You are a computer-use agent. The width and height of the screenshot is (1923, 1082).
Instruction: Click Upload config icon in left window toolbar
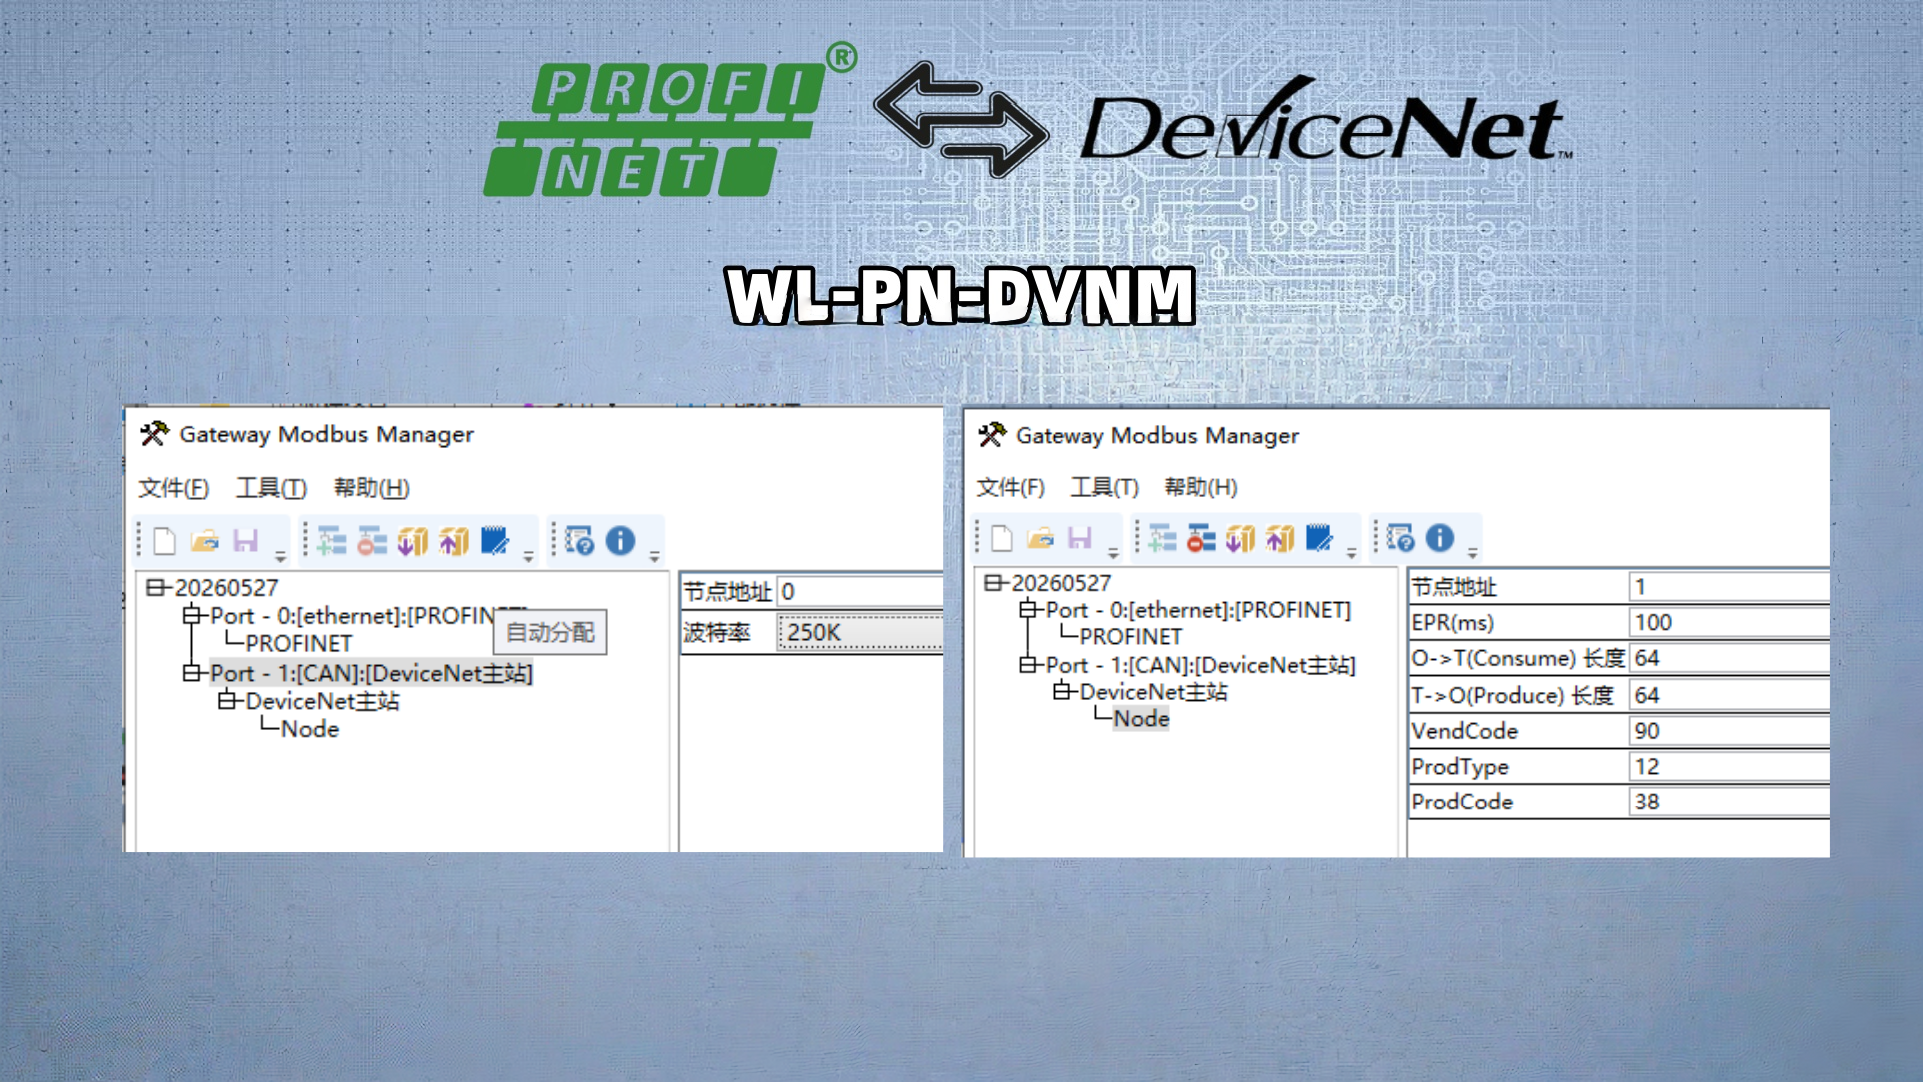point(454,541)
